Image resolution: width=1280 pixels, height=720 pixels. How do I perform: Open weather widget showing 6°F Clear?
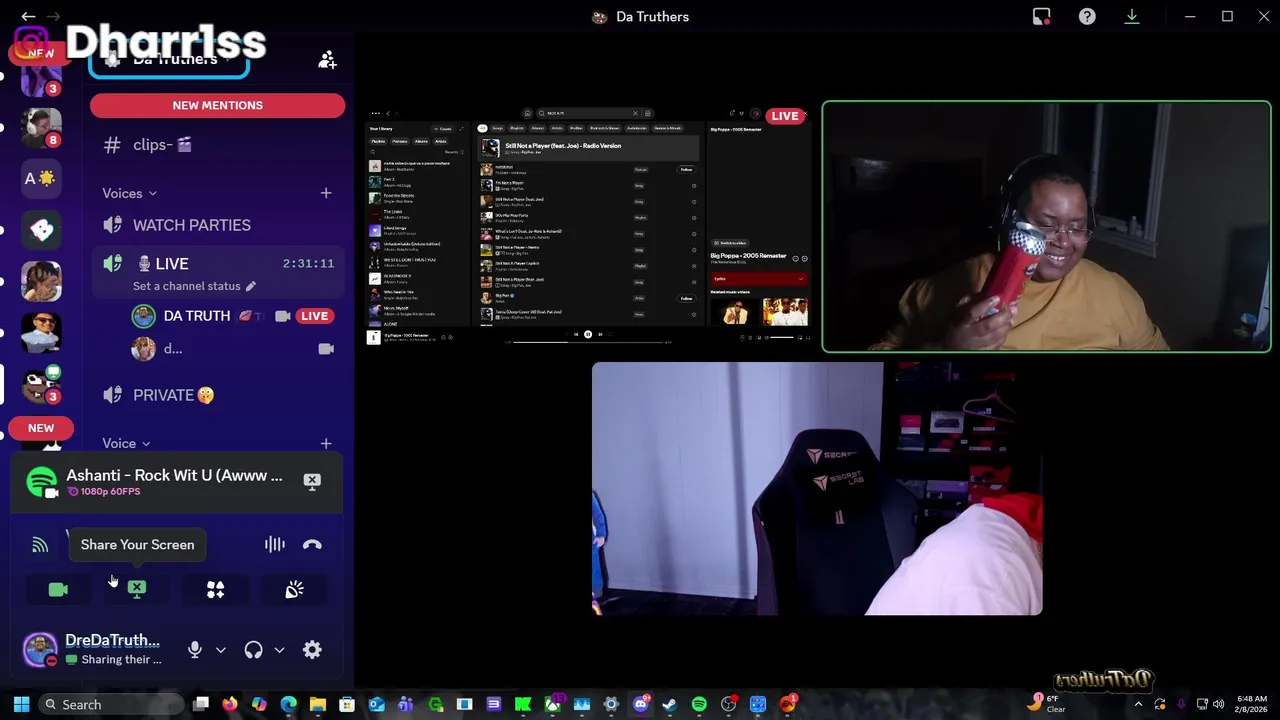(1048, 704)
